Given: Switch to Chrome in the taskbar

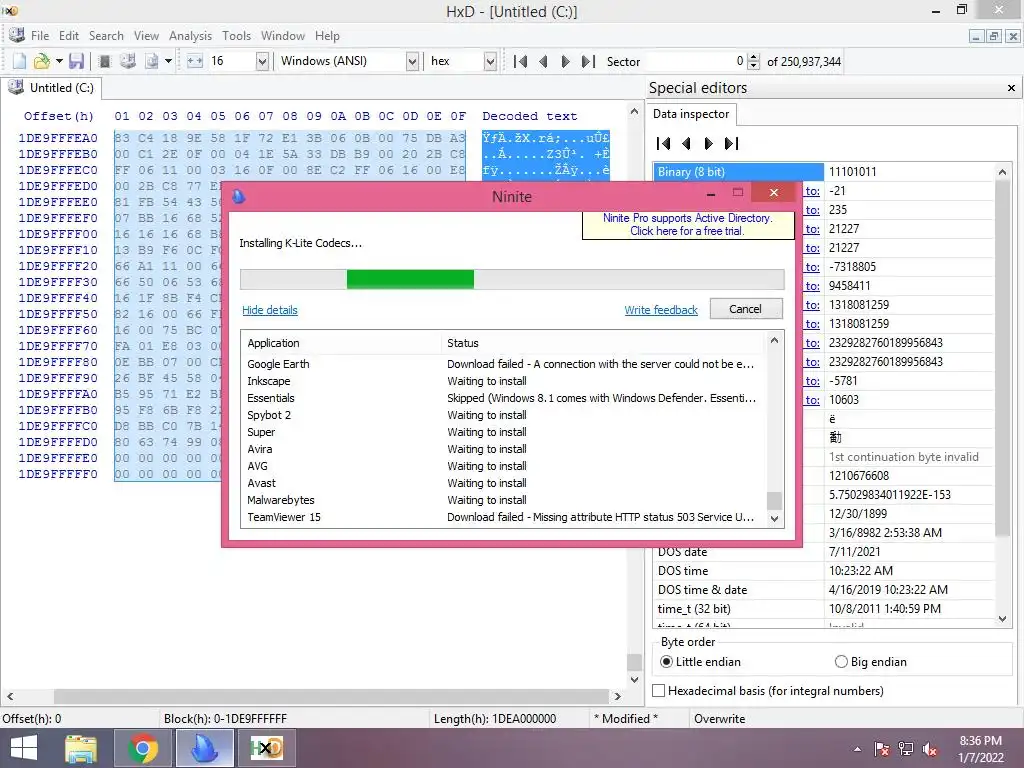Looking at the screenshot, I should [x=143, y=748].
